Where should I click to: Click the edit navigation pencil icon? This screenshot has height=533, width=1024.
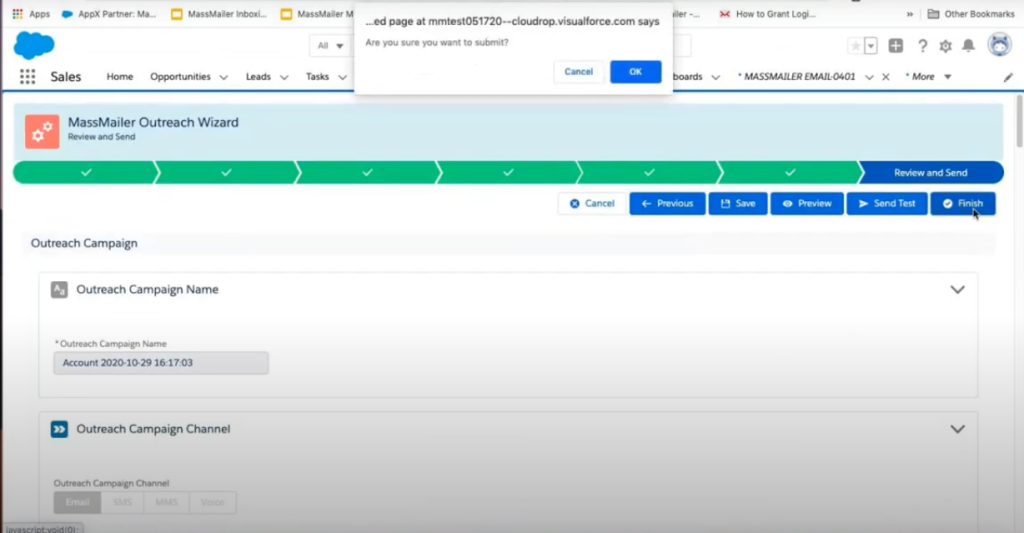tap(1008, 77)
